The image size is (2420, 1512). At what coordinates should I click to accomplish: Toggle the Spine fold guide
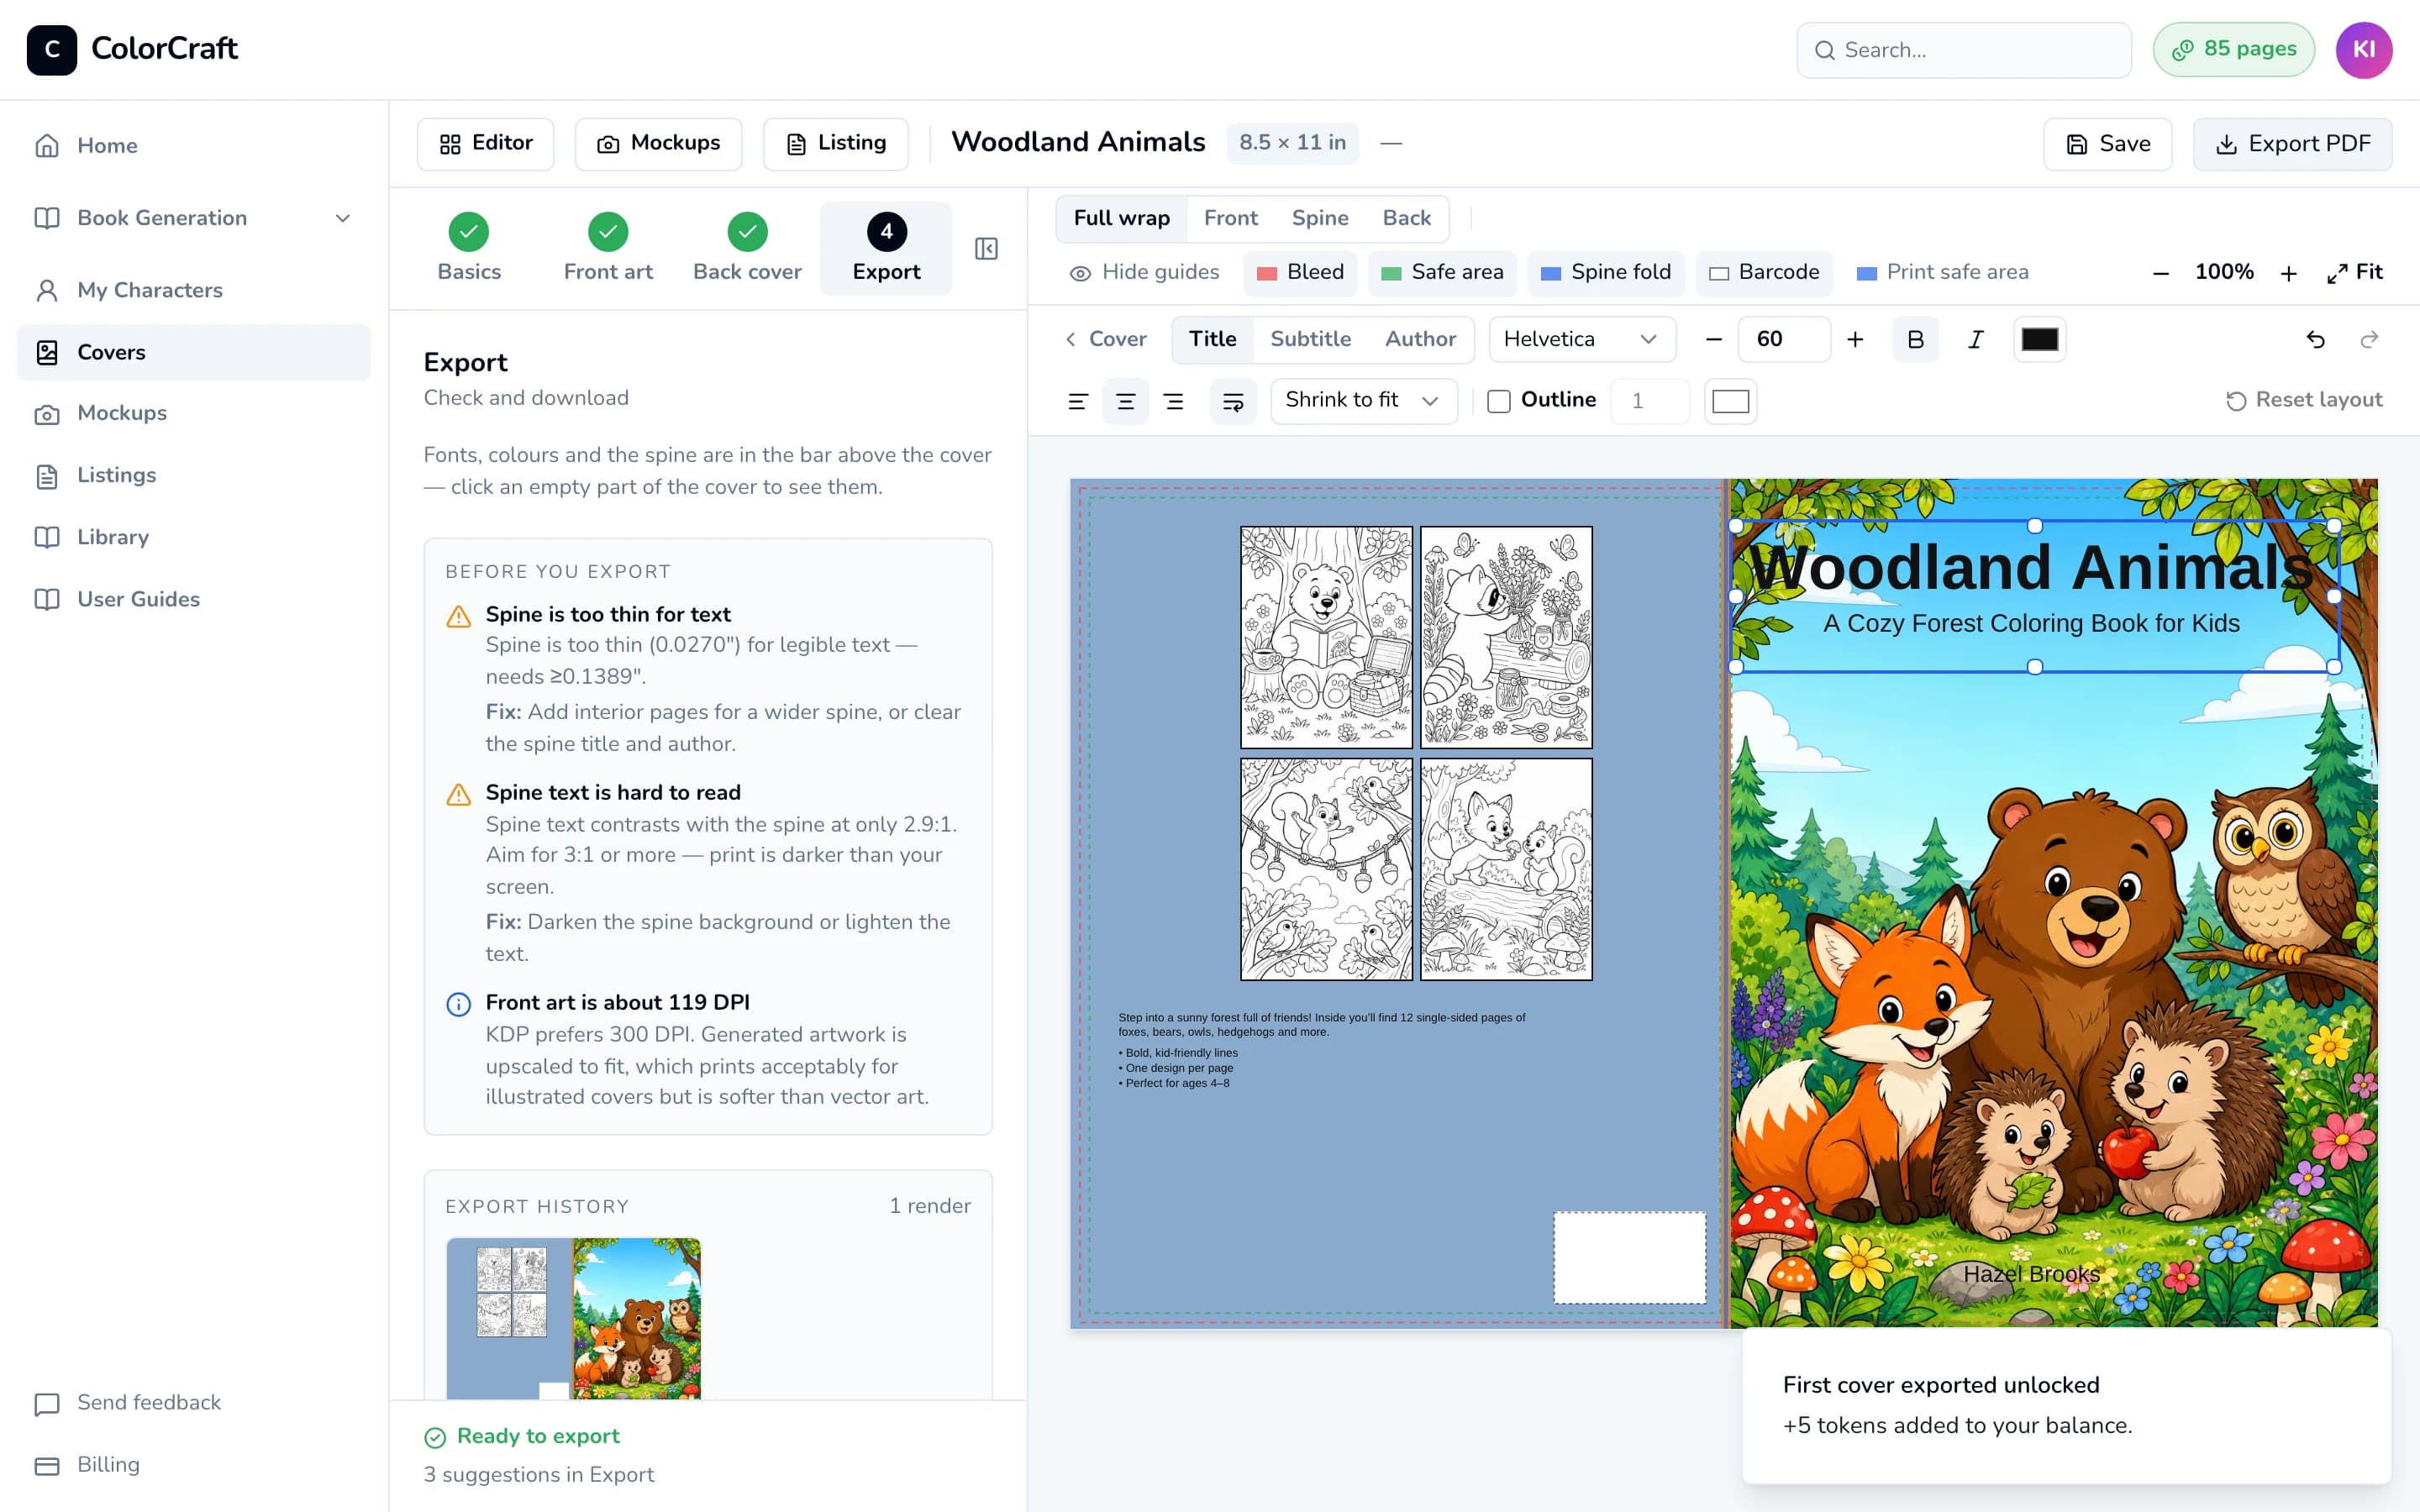(1606, 272)
